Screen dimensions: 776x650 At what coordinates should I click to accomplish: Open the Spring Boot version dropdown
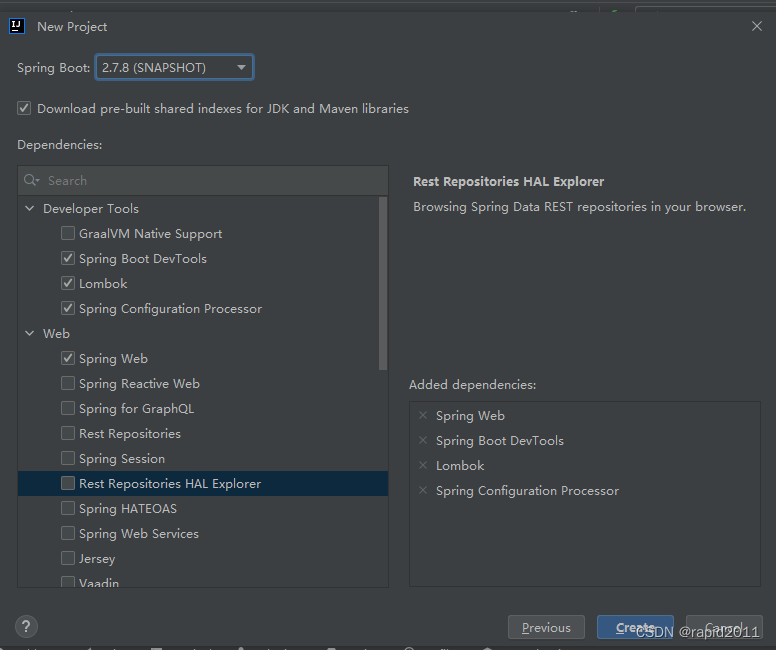[x=174, y=67]
